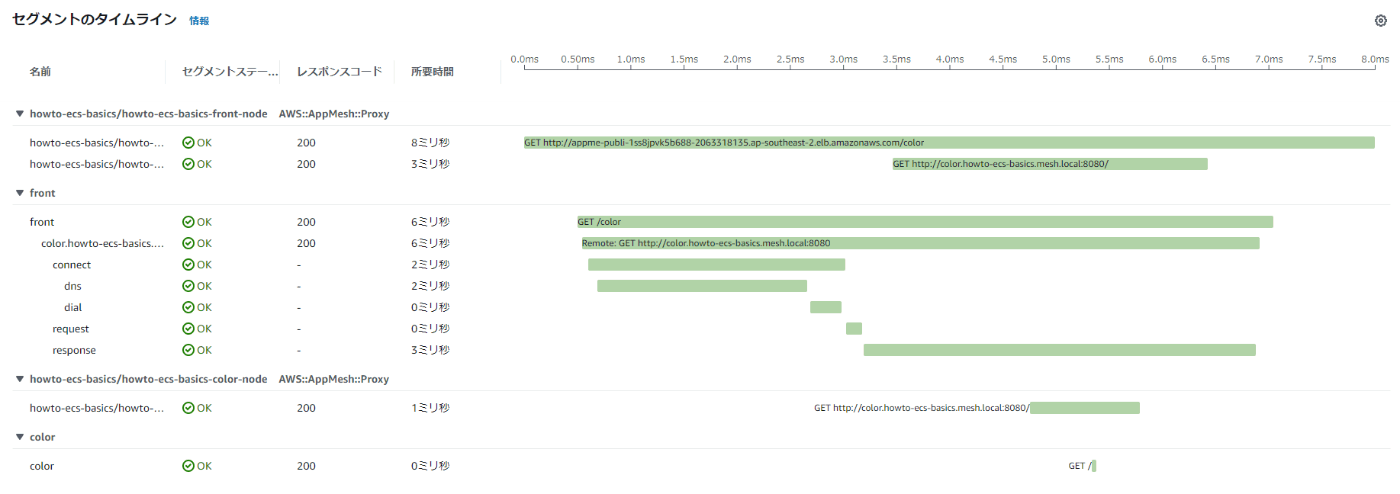The height and width of the screenshot is (494, 1400).
Task: Click the OK status icon in the dial row
Action: pos(188,308)
